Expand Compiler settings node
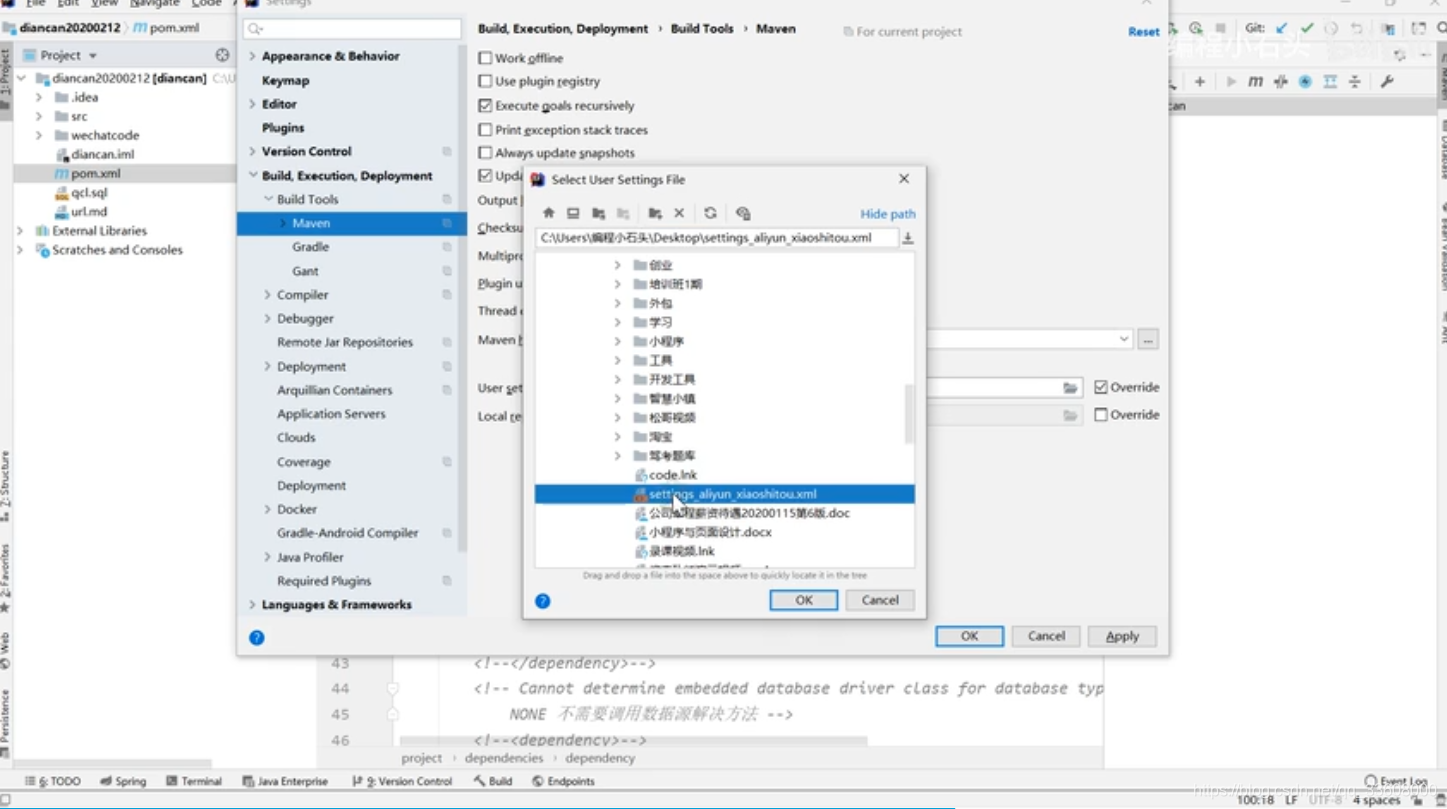Screen dimensions: 1447x809 click(x=267, y=295)
